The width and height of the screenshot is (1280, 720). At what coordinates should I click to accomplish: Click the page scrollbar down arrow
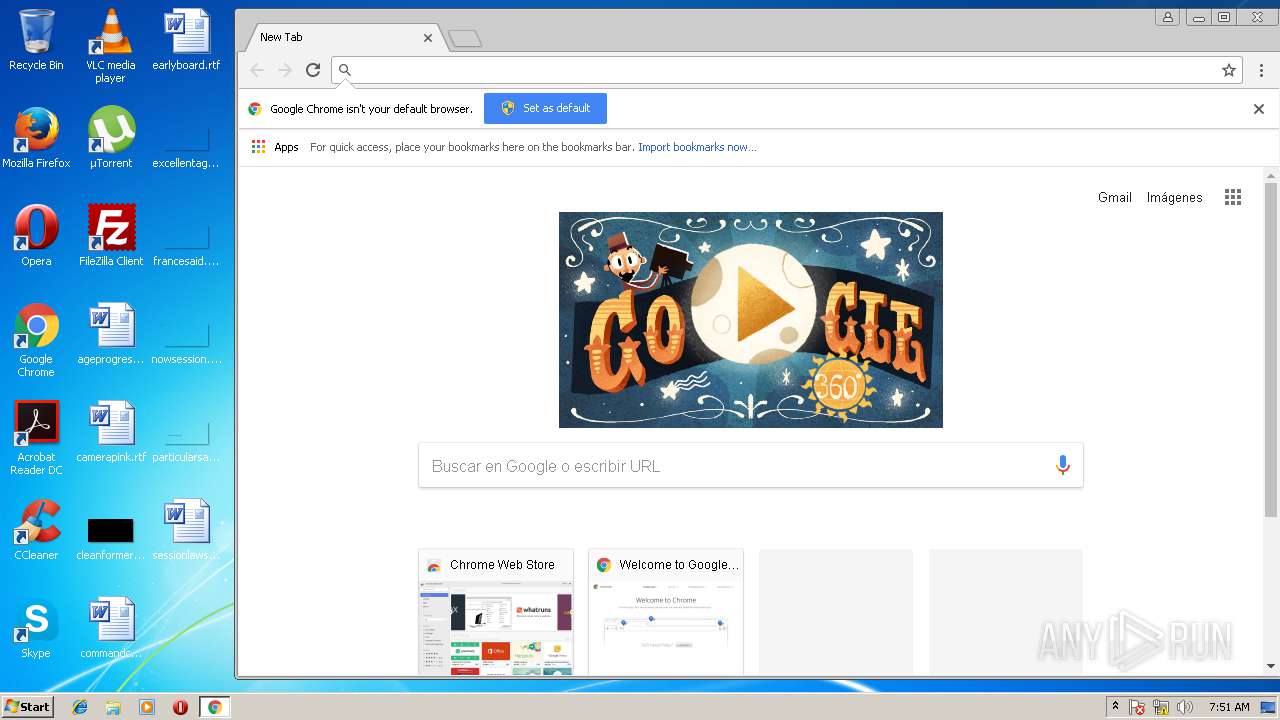tap(1271, 666)
